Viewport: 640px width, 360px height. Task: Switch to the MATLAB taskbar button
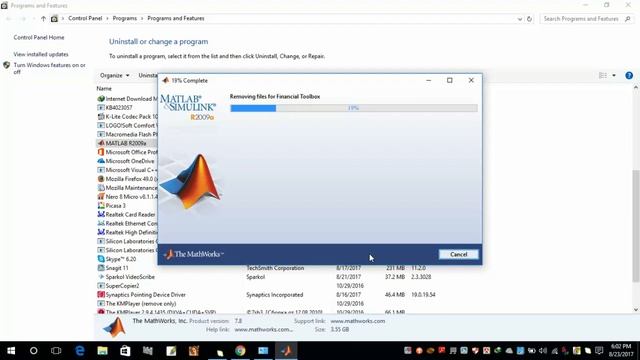(x=286, y=351)
